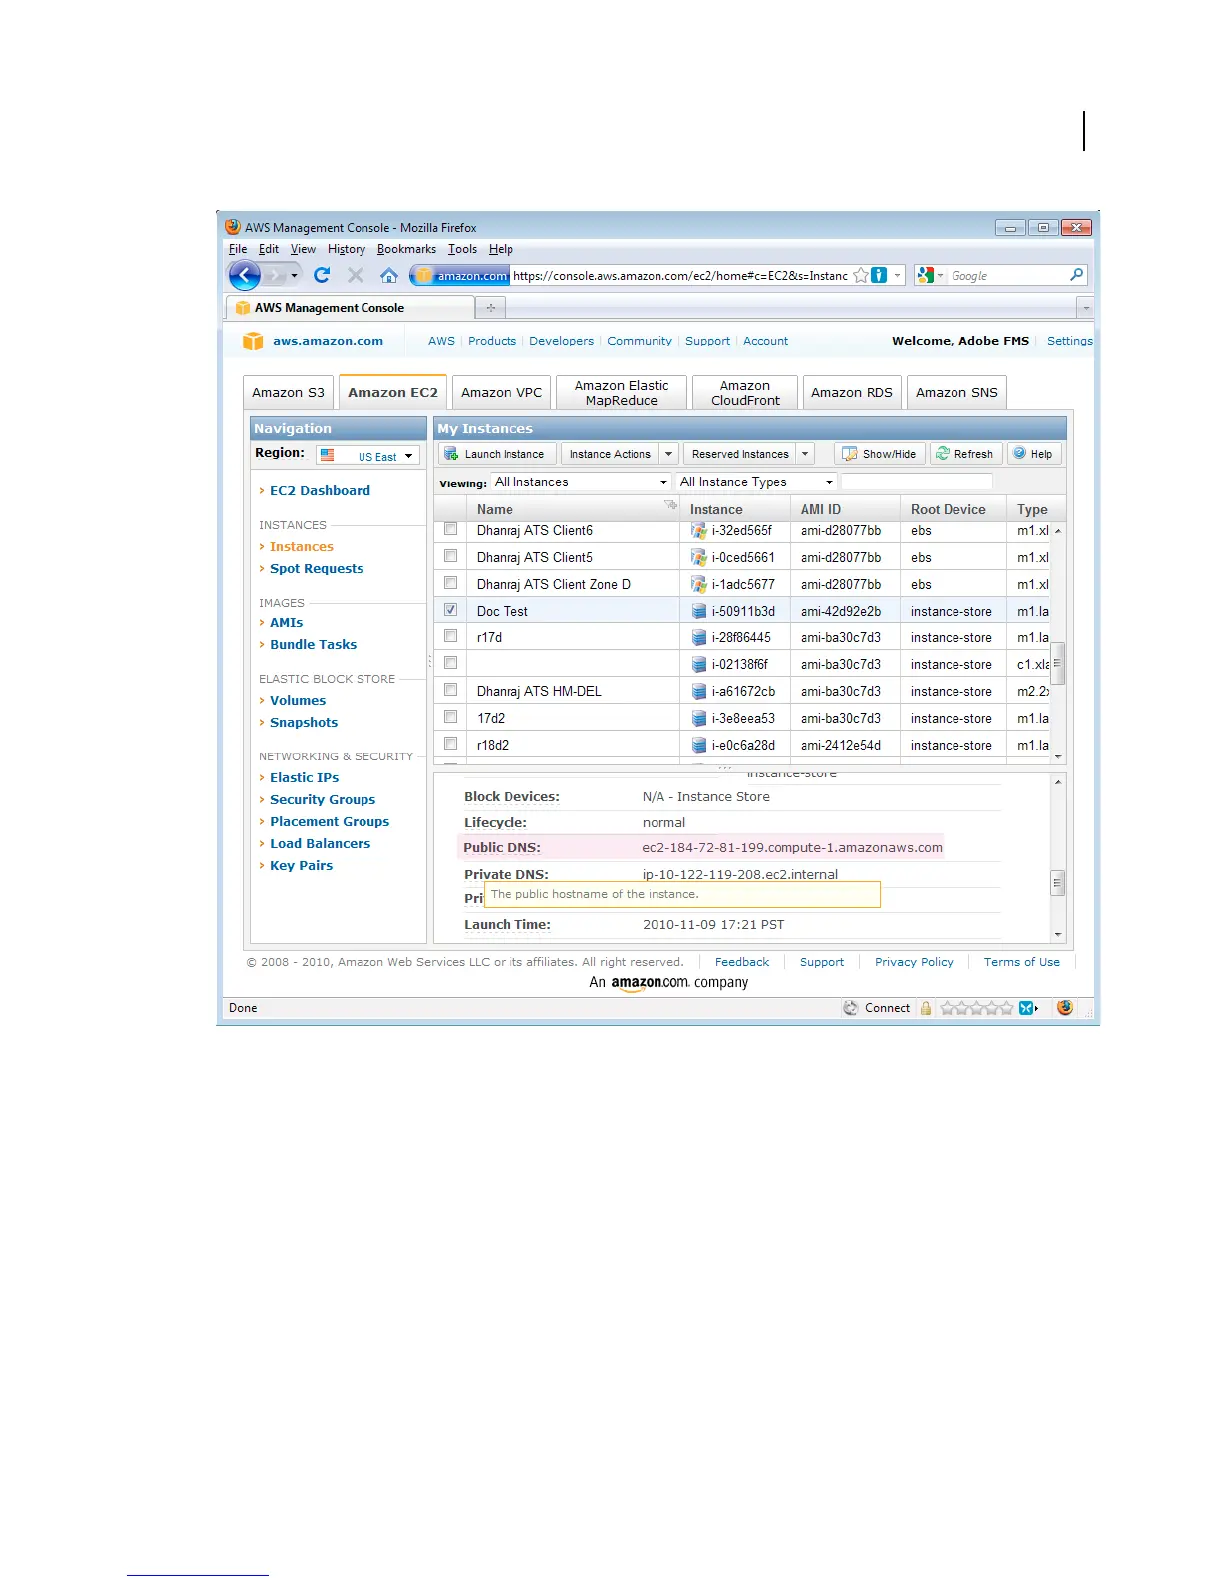Open the address bar history dropdown arrow

(x=897, y=275)
